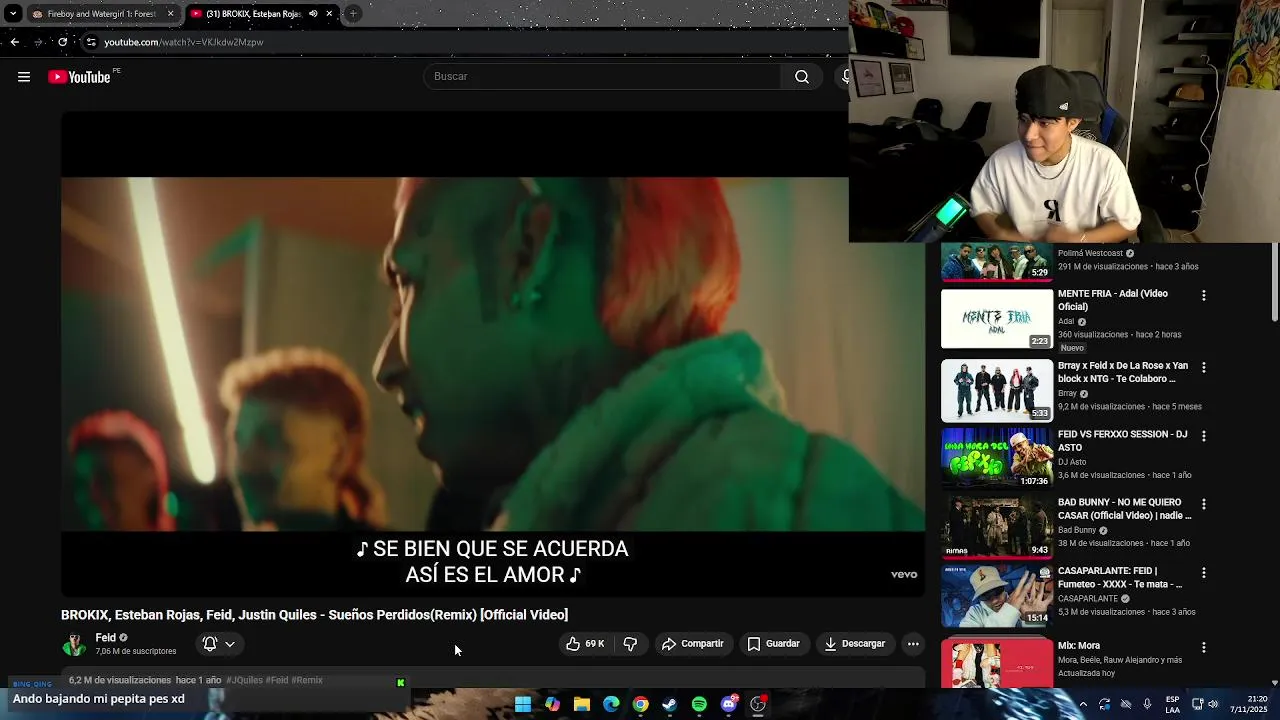Open the OBS Studio taskbar icon

tap(758, 704)
